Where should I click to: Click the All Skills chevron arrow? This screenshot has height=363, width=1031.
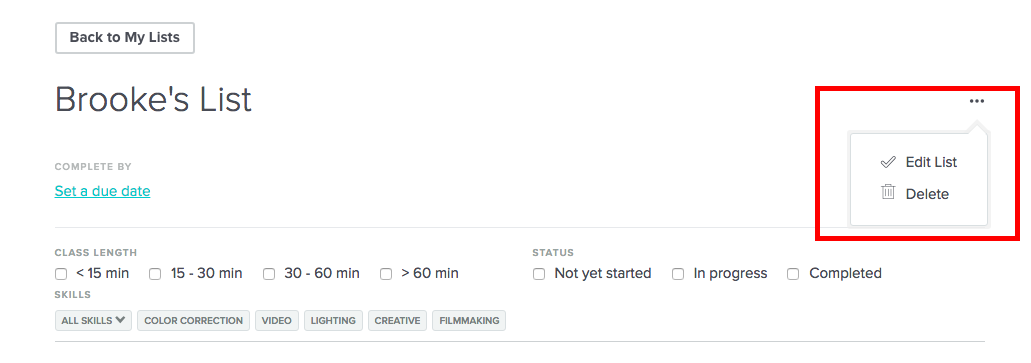120,320
